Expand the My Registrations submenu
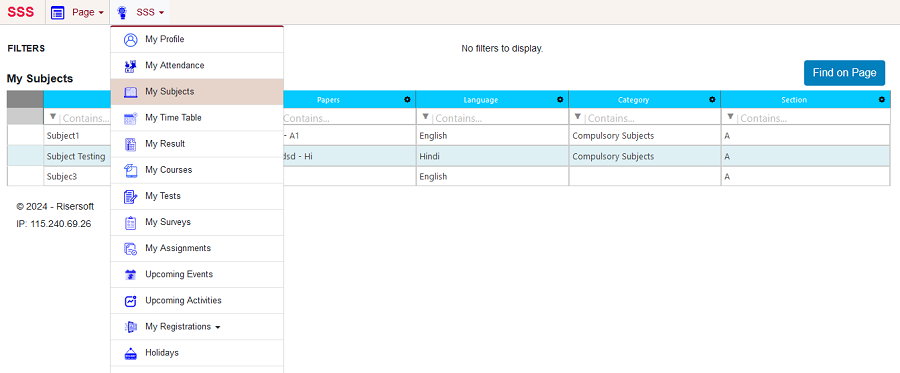900x373 pixels. [197, 327]
